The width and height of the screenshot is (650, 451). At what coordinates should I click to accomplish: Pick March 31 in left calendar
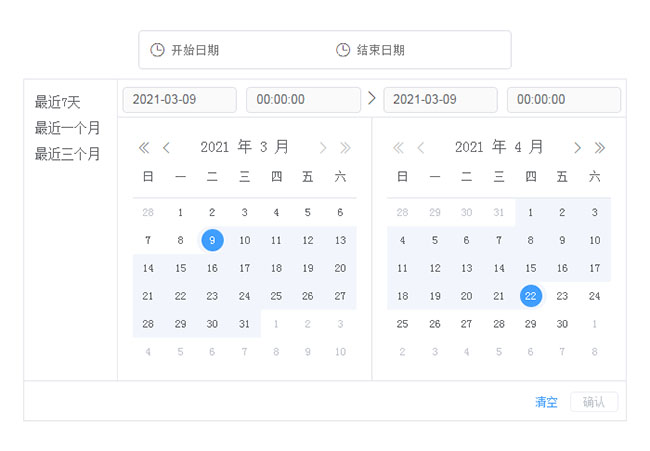[244, 324]
